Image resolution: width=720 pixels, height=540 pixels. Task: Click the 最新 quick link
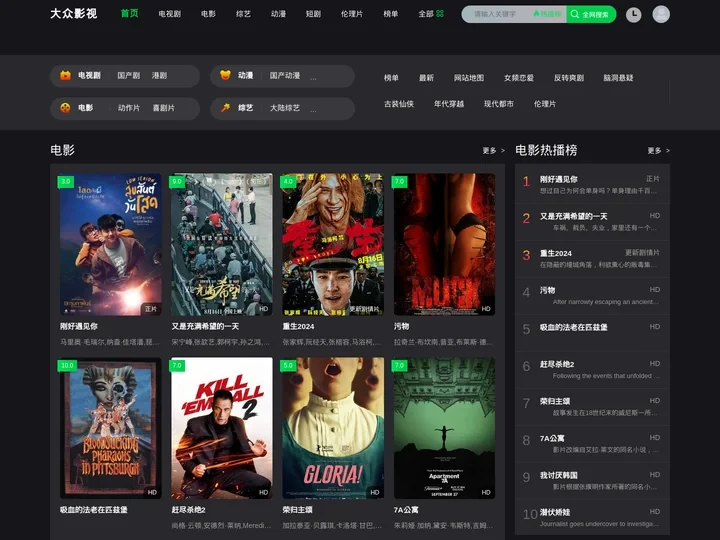tap(426, 78)
